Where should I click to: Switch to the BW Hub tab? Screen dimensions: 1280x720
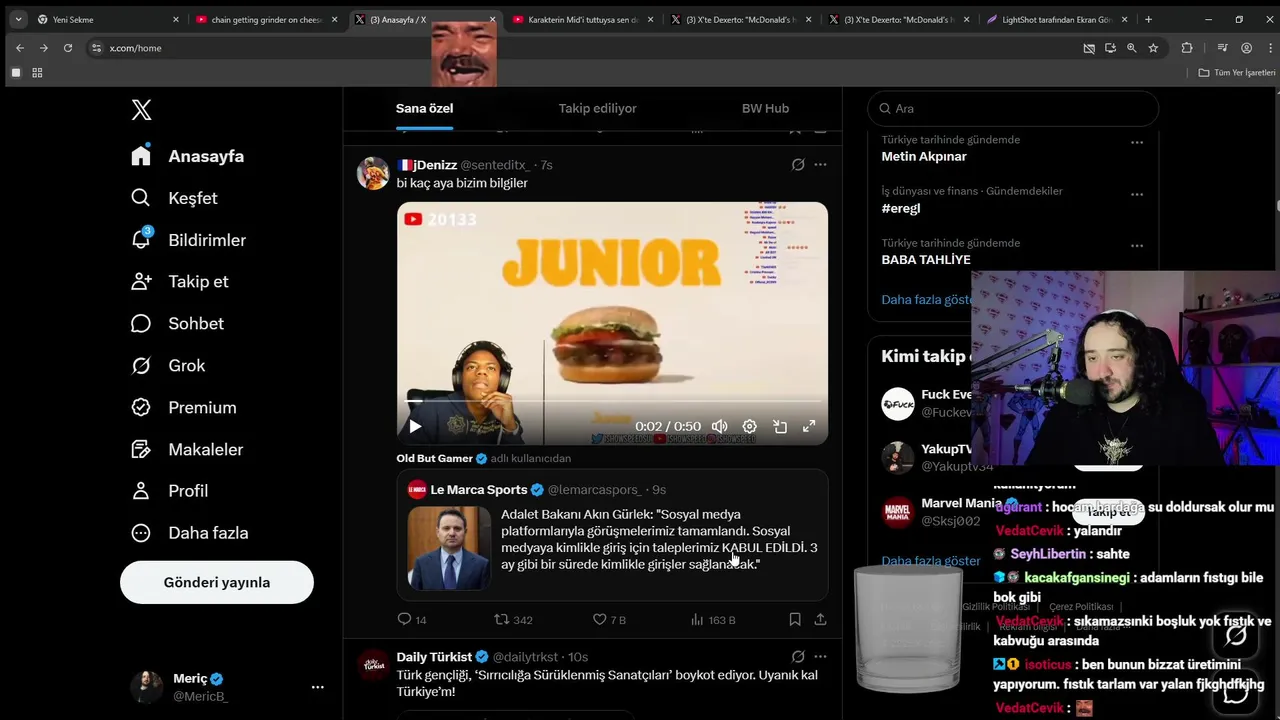pyautogui.click(x=765, y=108)
